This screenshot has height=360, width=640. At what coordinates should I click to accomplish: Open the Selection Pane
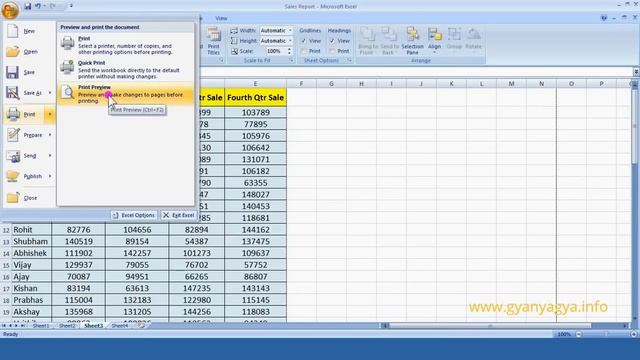pyautogui.click(x=412, y=41)
